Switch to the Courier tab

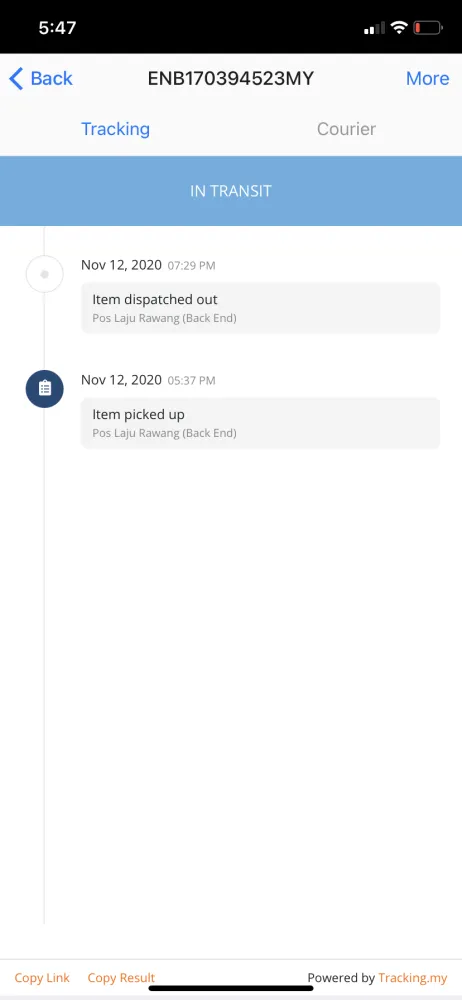(346, 129)
